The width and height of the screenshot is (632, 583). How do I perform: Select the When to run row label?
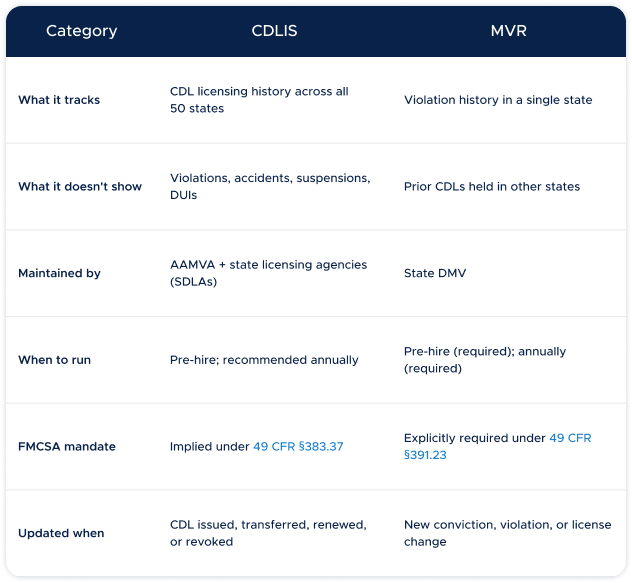point(54,360)
